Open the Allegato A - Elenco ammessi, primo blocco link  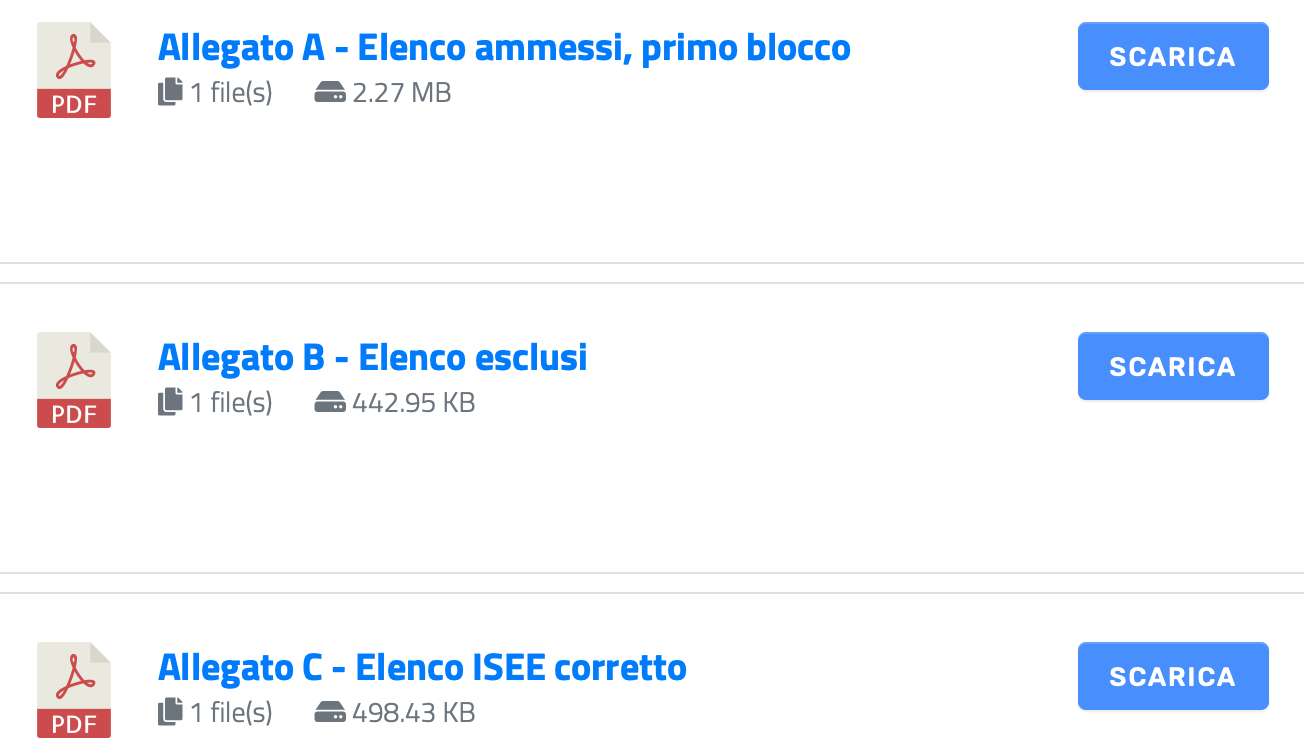pyautogui.click(x=504, y=47)
